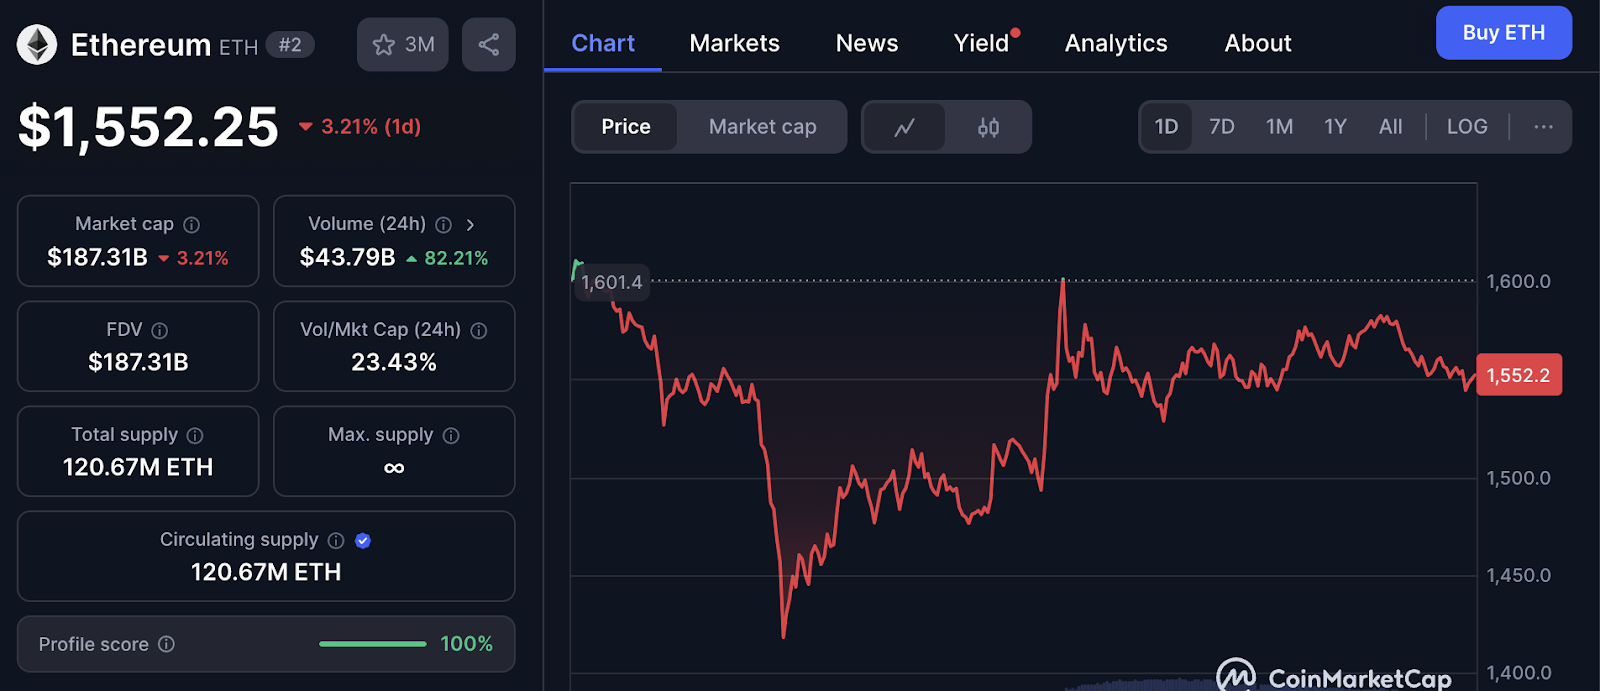Select the line chart view icon
The height and width of the screenshot is (691, 1600).
coord(905,127)
